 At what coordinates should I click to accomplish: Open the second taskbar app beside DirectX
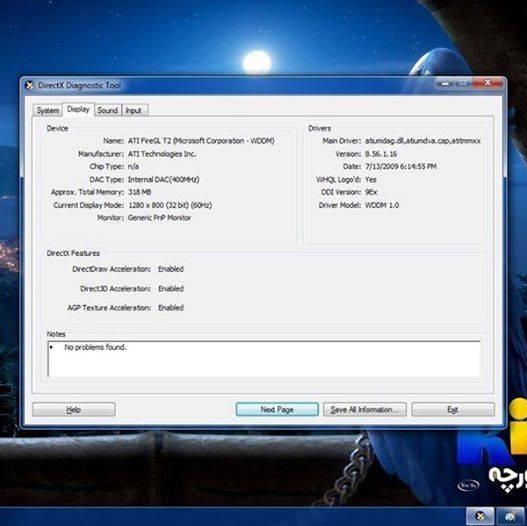pyautogui.click(x=510, y=516)
